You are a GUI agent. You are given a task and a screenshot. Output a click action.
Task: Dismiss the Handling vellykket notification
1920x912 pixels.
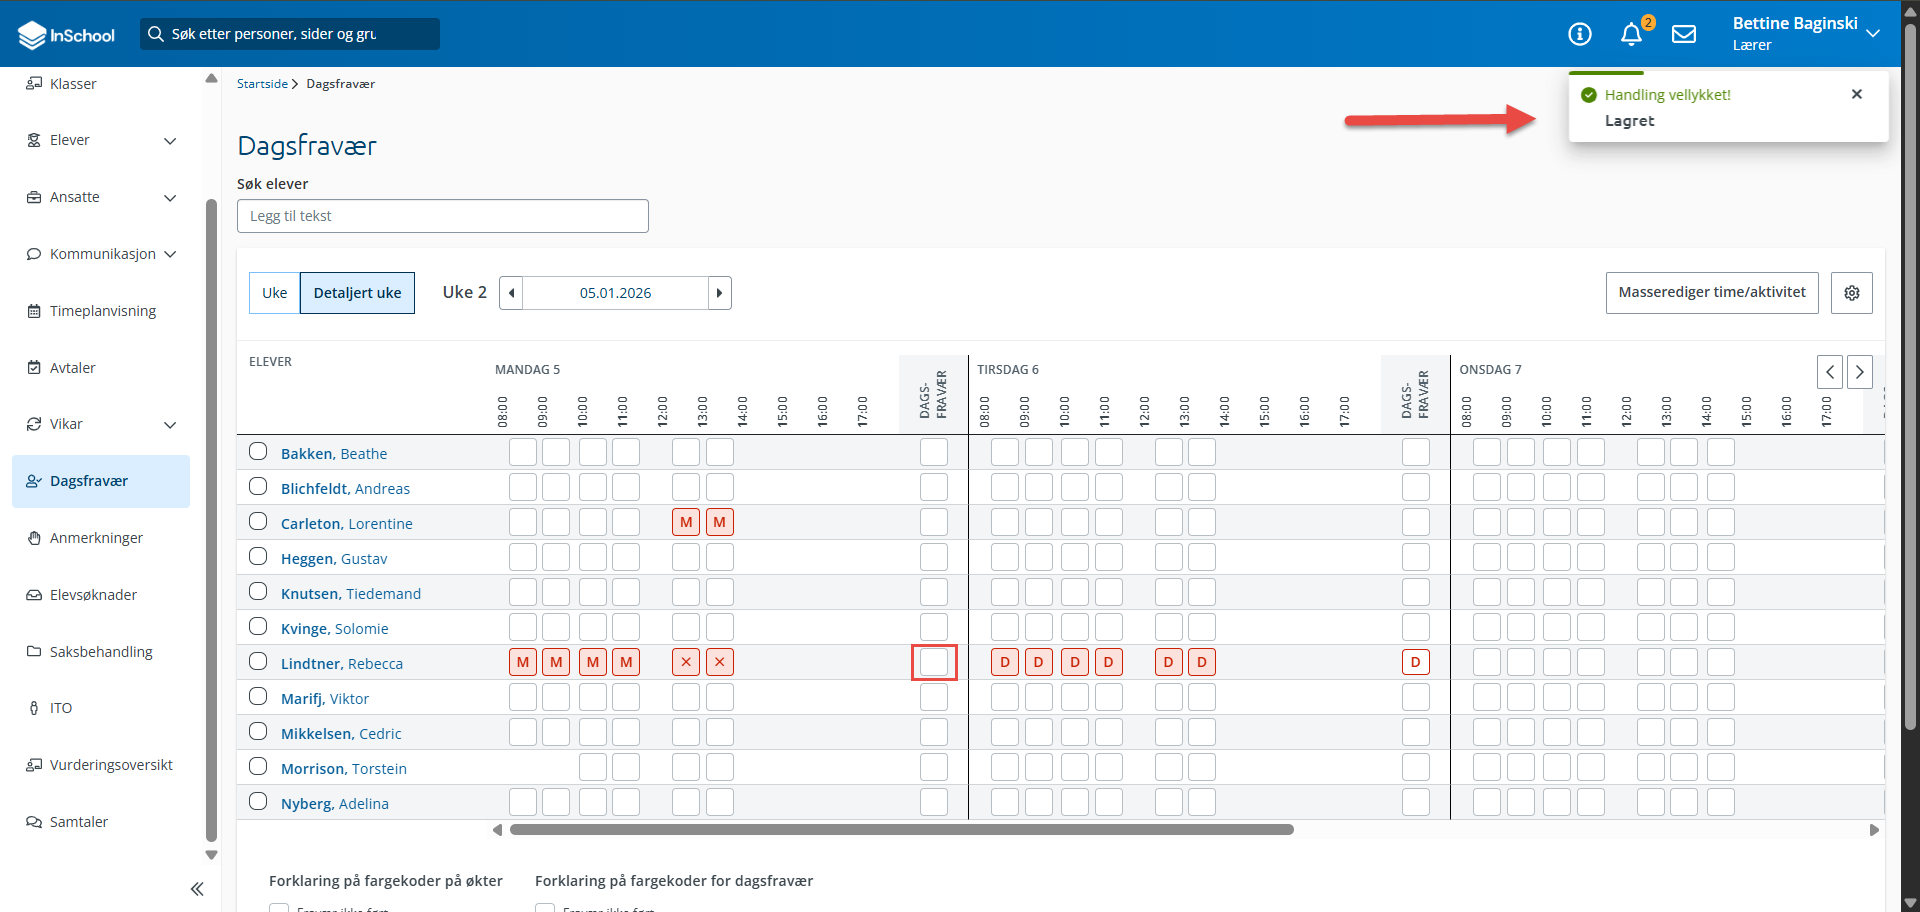pos(1857,94)
